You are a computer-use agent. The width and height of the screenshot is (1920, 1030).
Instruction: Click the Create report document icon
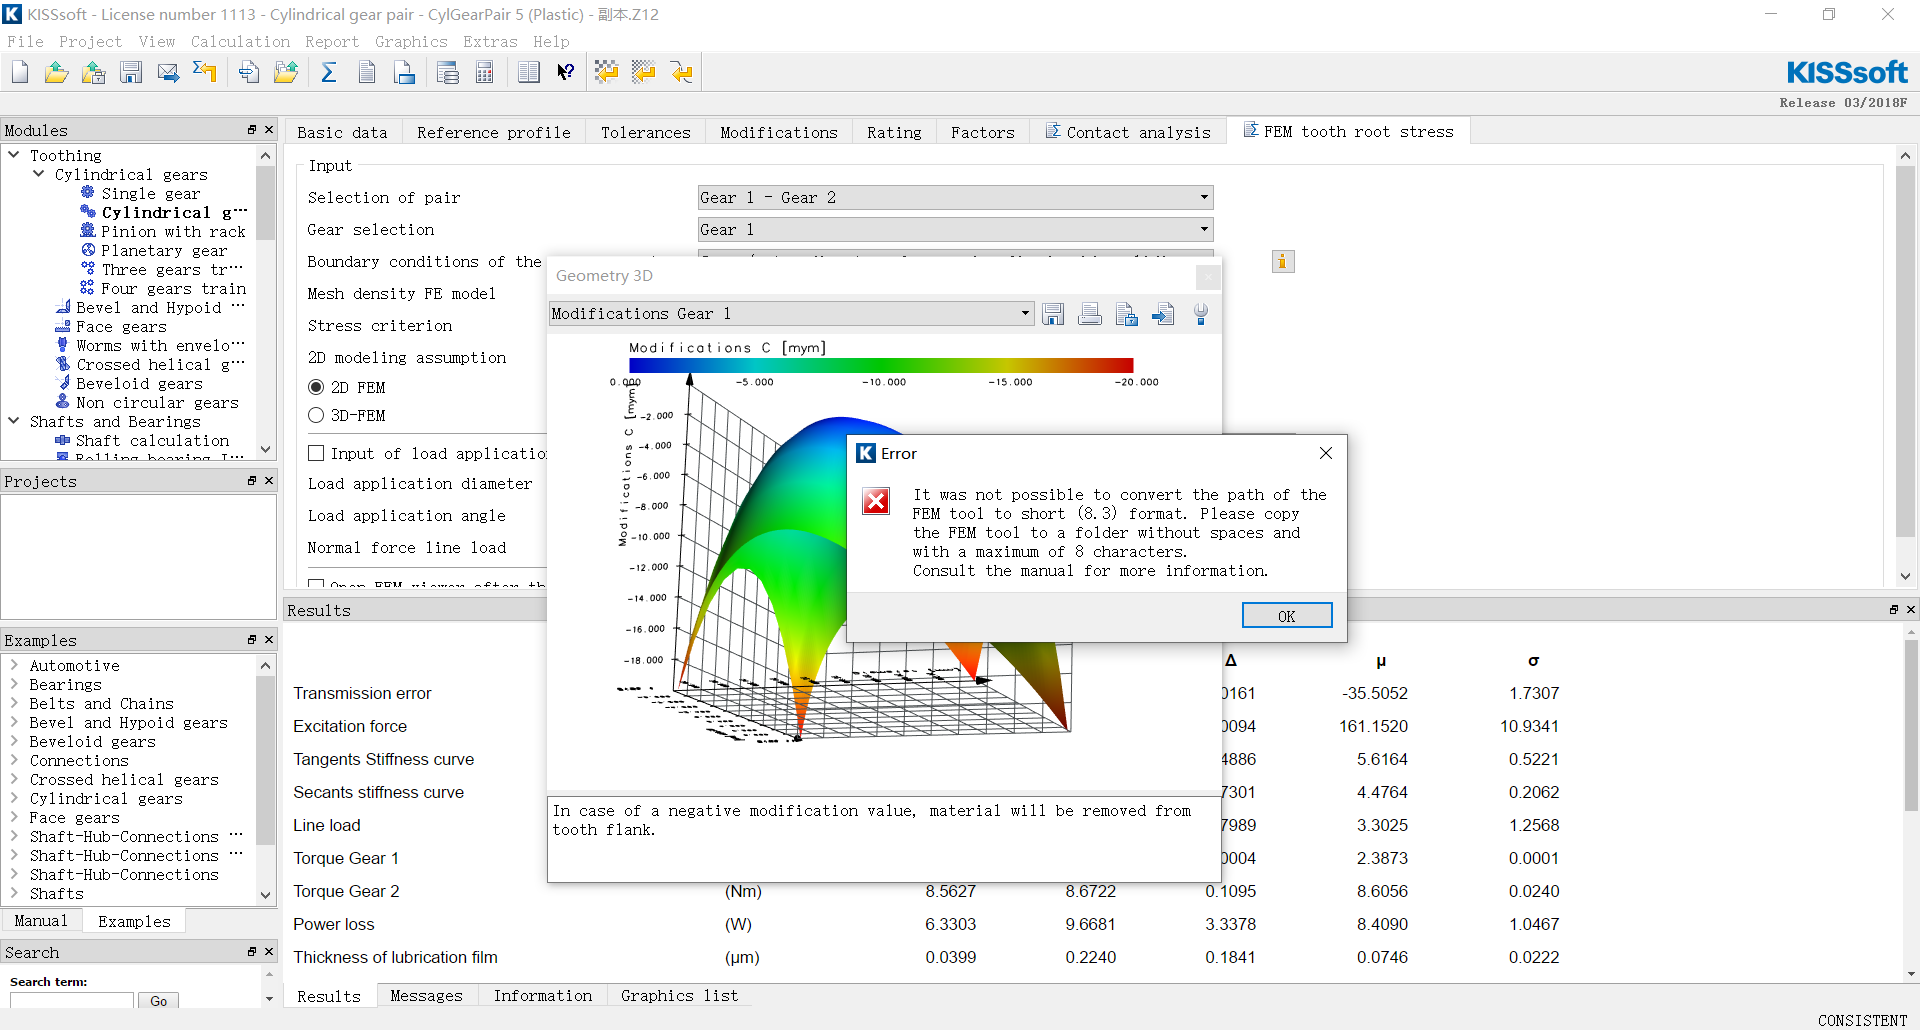click(x=367, y=72)
